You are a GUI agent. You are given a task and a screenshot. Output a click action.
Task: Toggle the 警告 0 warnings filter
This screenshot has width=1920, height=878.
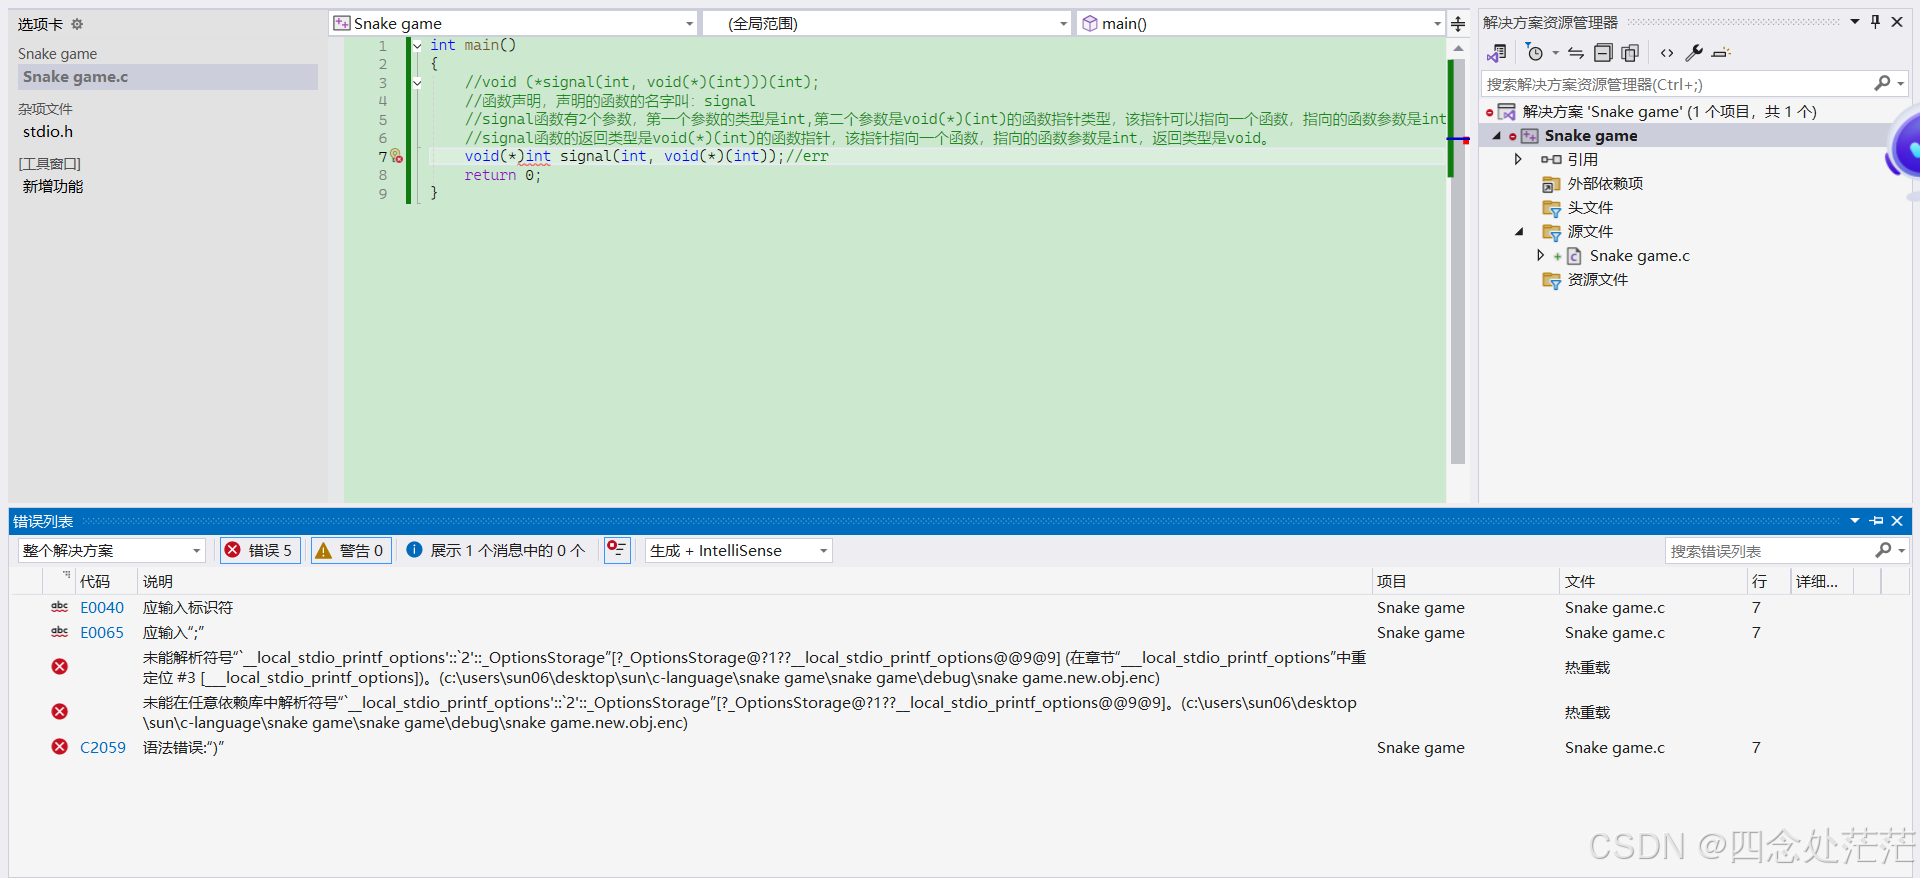coord(351,550)
